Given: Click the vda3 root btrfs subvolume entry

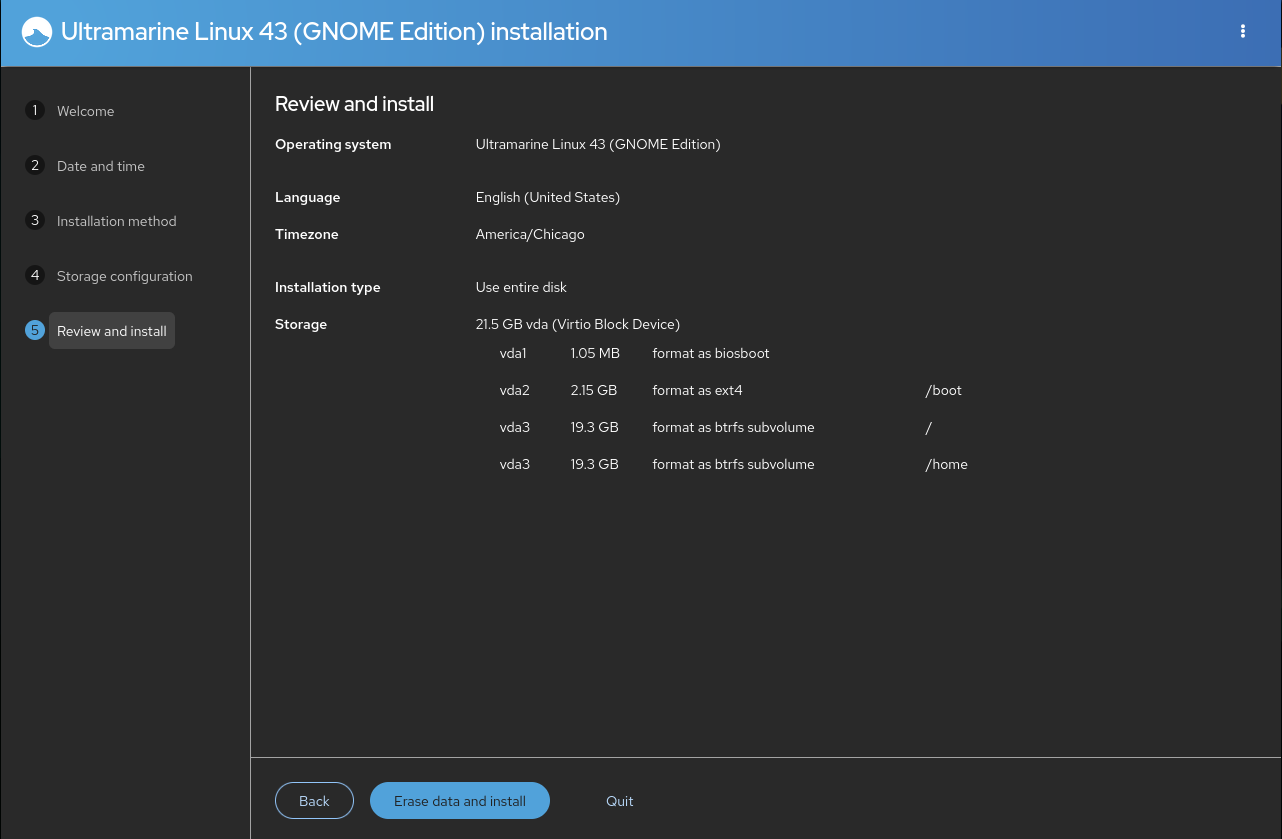Looking at the screenshot, I should 700,427.
